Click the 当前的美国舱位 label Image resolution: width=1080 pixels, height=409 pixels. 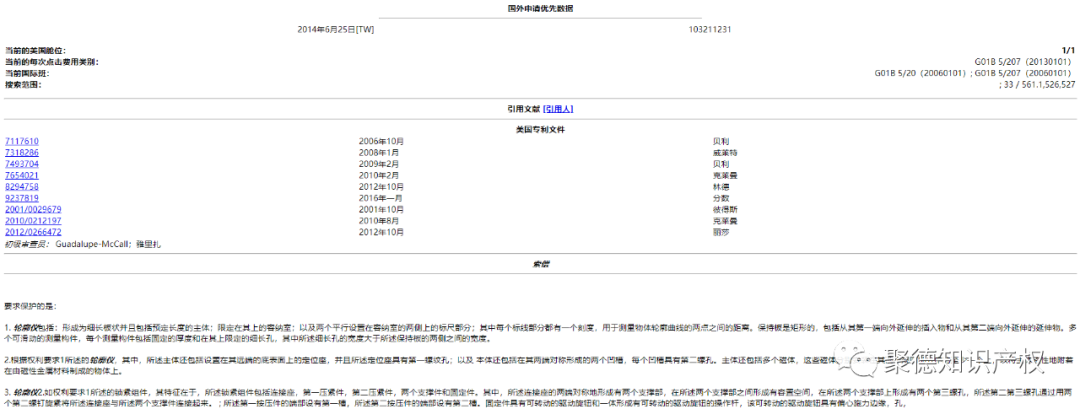pyautogui.click(x=36, y=50)
